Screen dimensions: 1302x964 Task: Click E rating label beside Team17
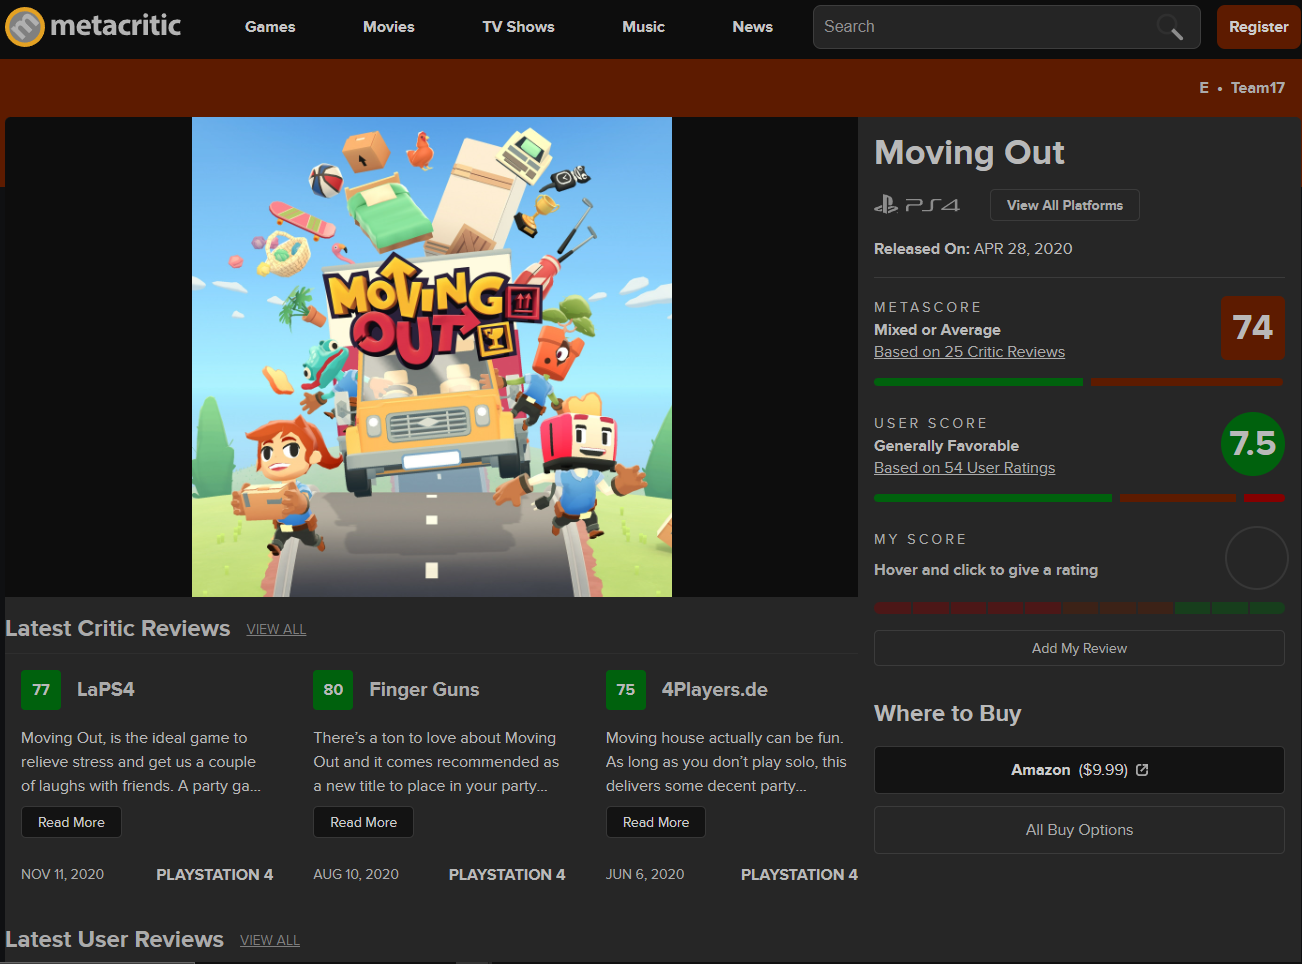point(1204,88)
